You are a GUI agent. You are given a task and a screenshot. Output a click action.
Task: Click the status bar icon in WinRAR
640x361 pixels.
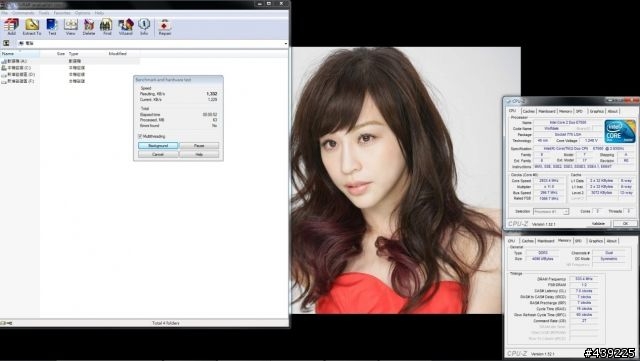pyautogui.click(x=6, y=323)
